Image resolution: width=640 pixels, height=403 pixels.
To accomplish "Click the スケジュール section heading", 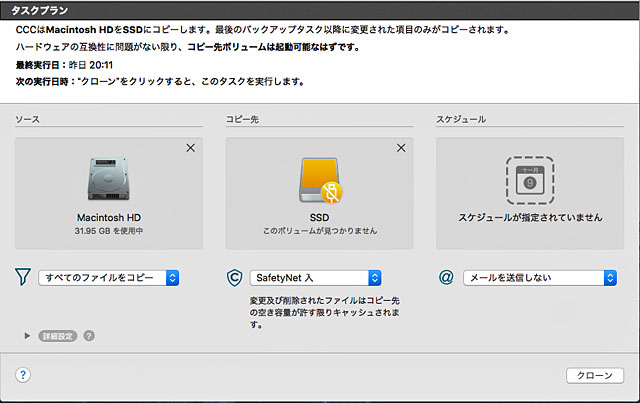I will [x=461, y=119].
